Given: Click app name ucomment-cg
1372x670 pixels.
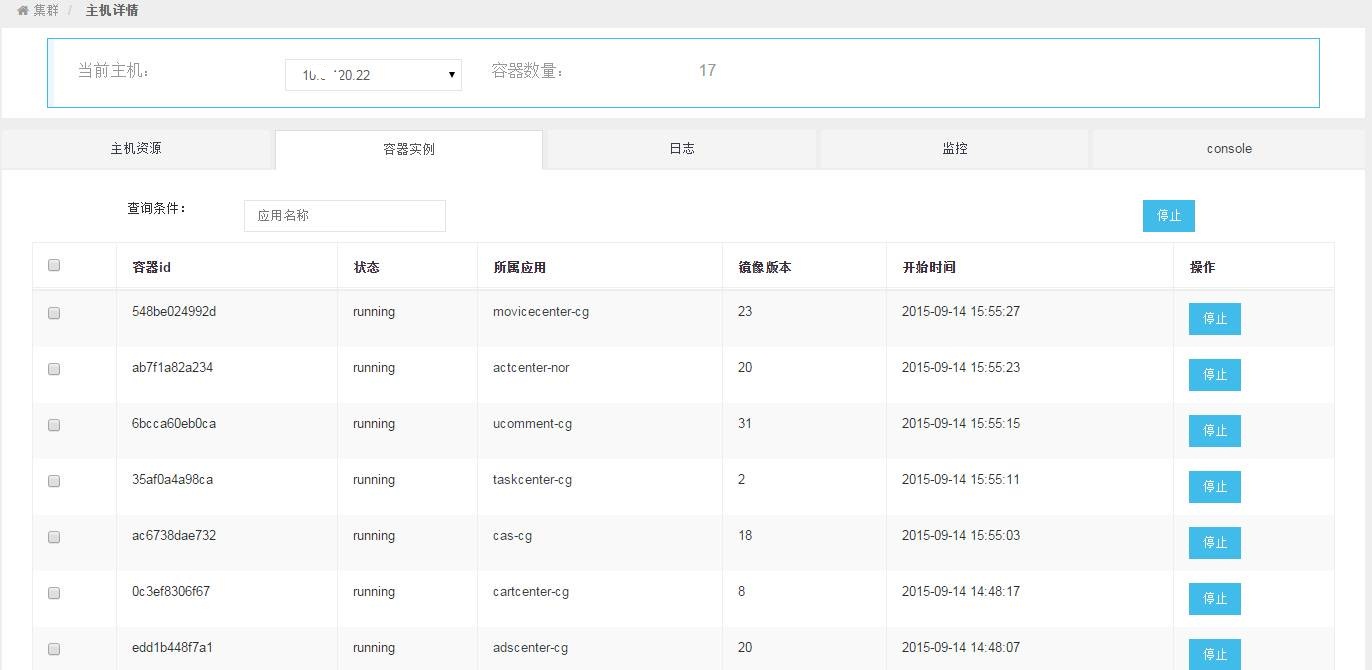Looking at the screenshot, I should [x=532, y=424].
